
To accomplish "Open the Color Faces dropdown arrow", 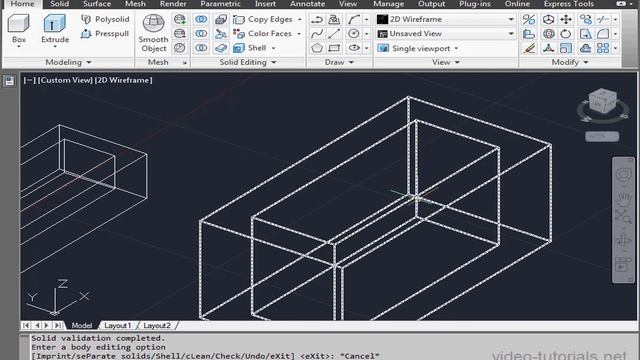I will (x=299, y=34).
